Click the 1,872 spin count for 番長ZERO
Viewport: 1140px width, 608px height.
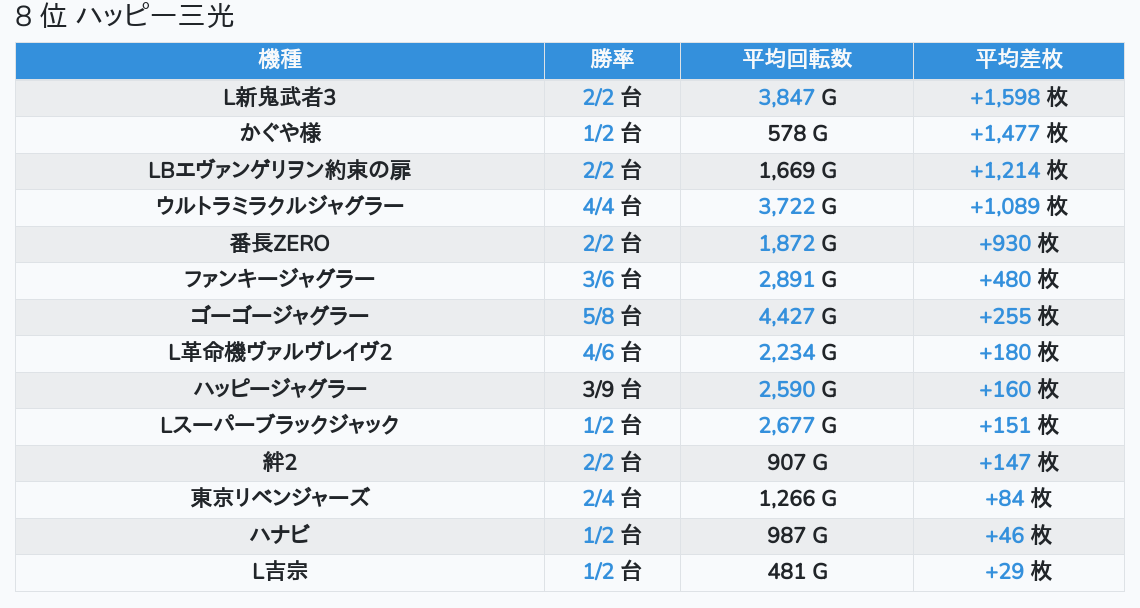(787, 243)
